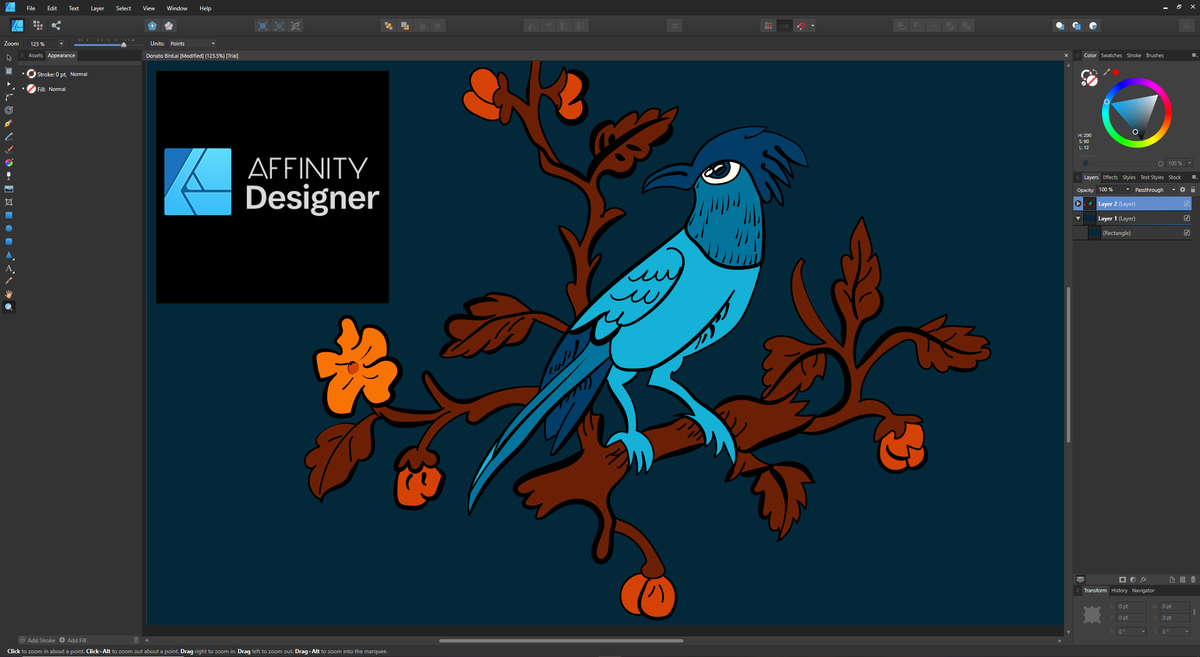Open the Layer menu
The width and height of the screenshot is (1200, 657).
coord(97,8)
